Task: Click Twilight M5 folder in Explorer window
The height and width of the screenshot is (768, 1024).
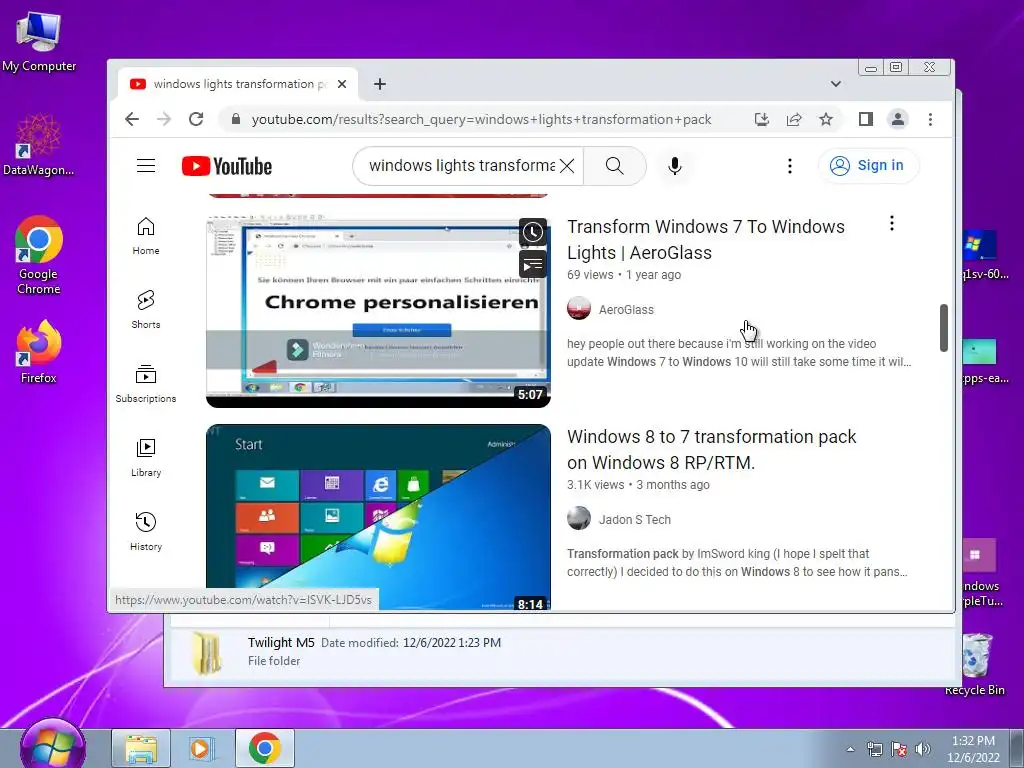Action: [x=281, y=643]
